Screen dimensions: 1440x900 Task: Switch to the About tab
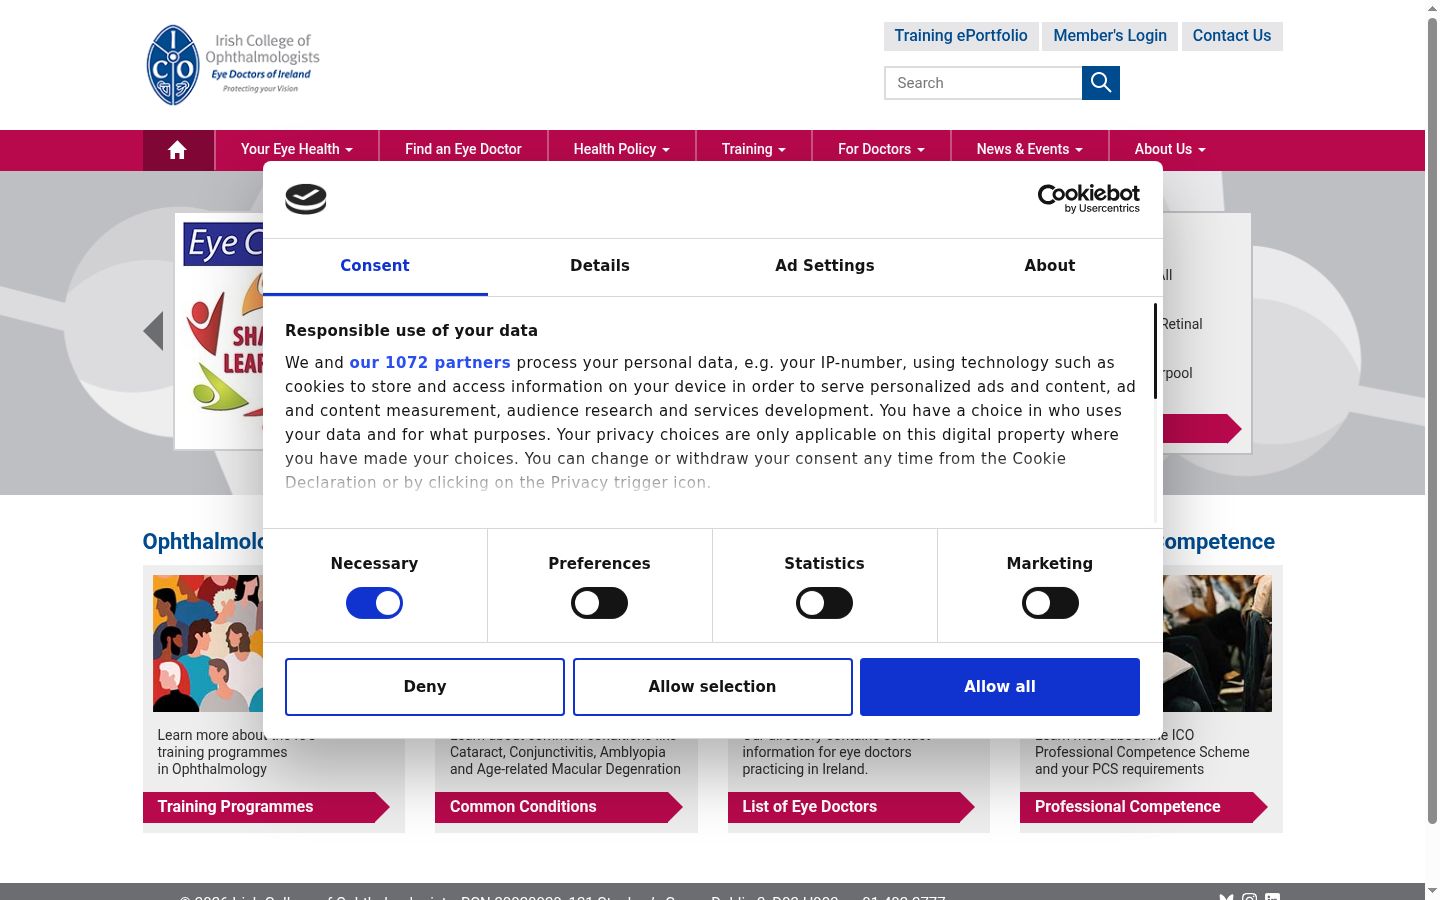click(x=1050, y=266)
